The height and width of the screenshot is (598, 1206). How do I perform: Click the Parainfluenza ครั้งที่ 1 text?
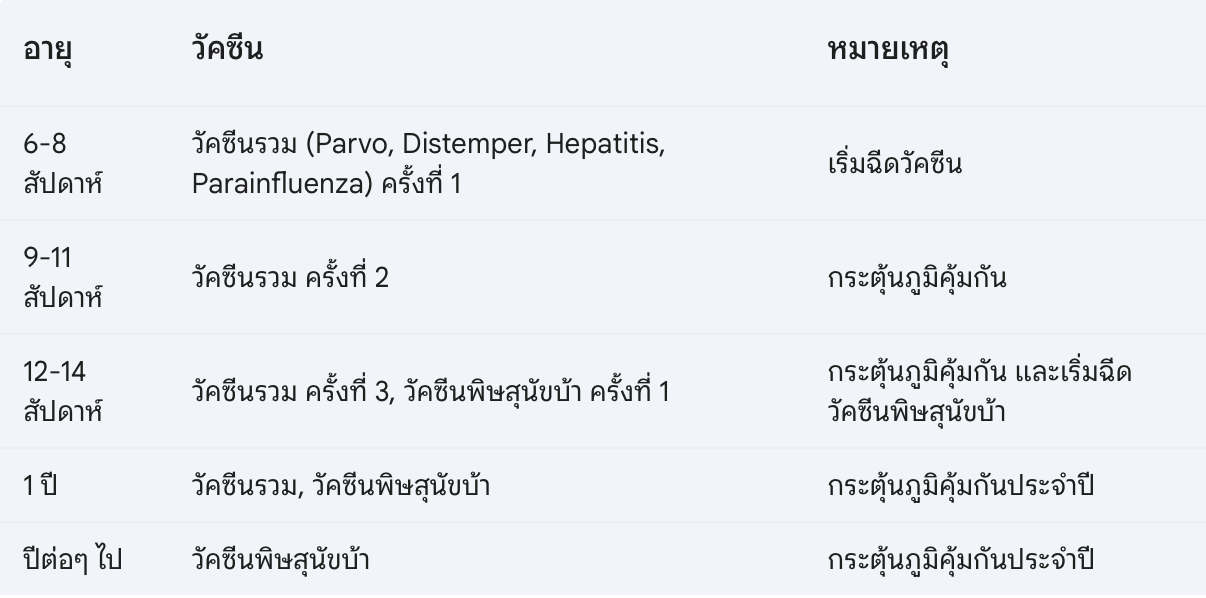327,183
